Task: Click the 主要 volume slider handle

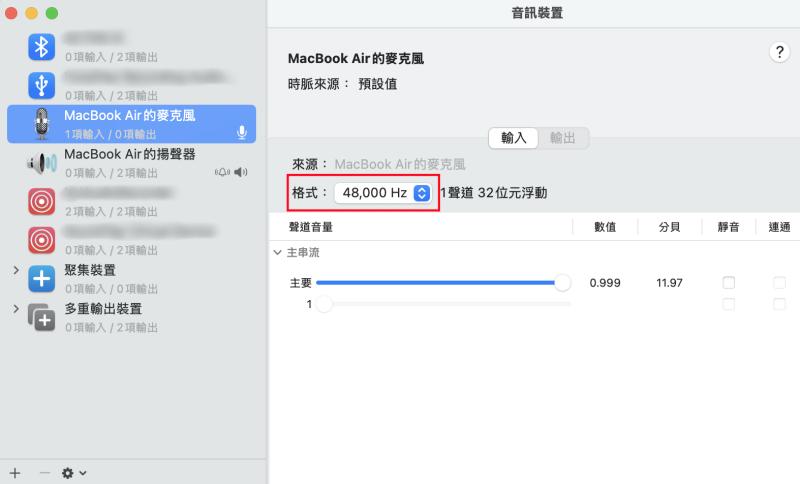Action: click(562, 283)
